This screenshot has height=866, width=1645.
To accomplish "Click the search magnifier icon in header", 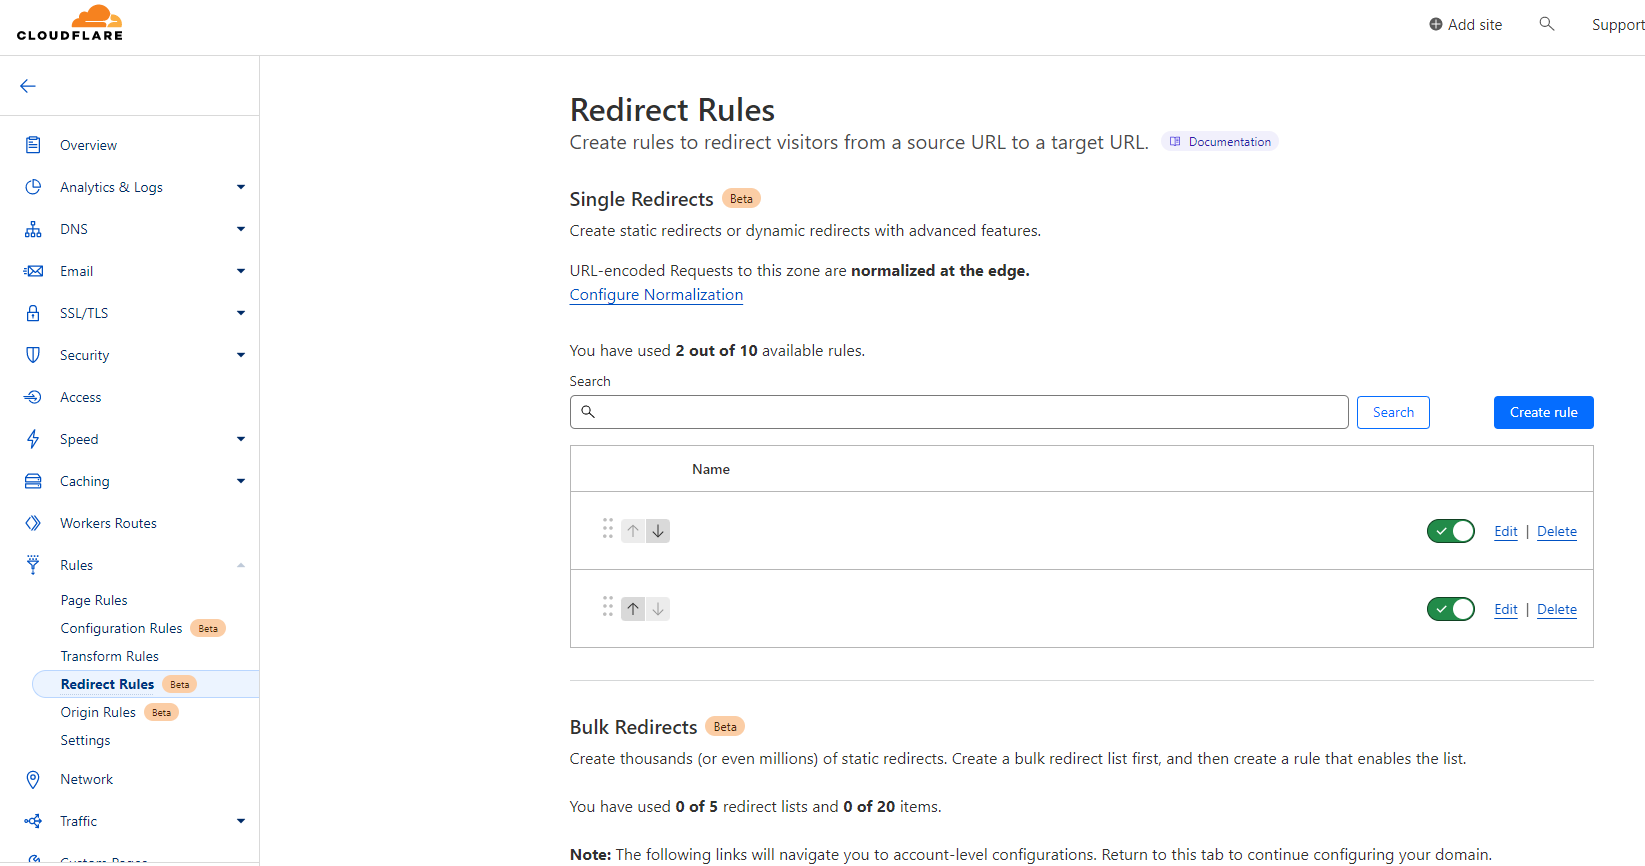I will (x=1546, y=24).
